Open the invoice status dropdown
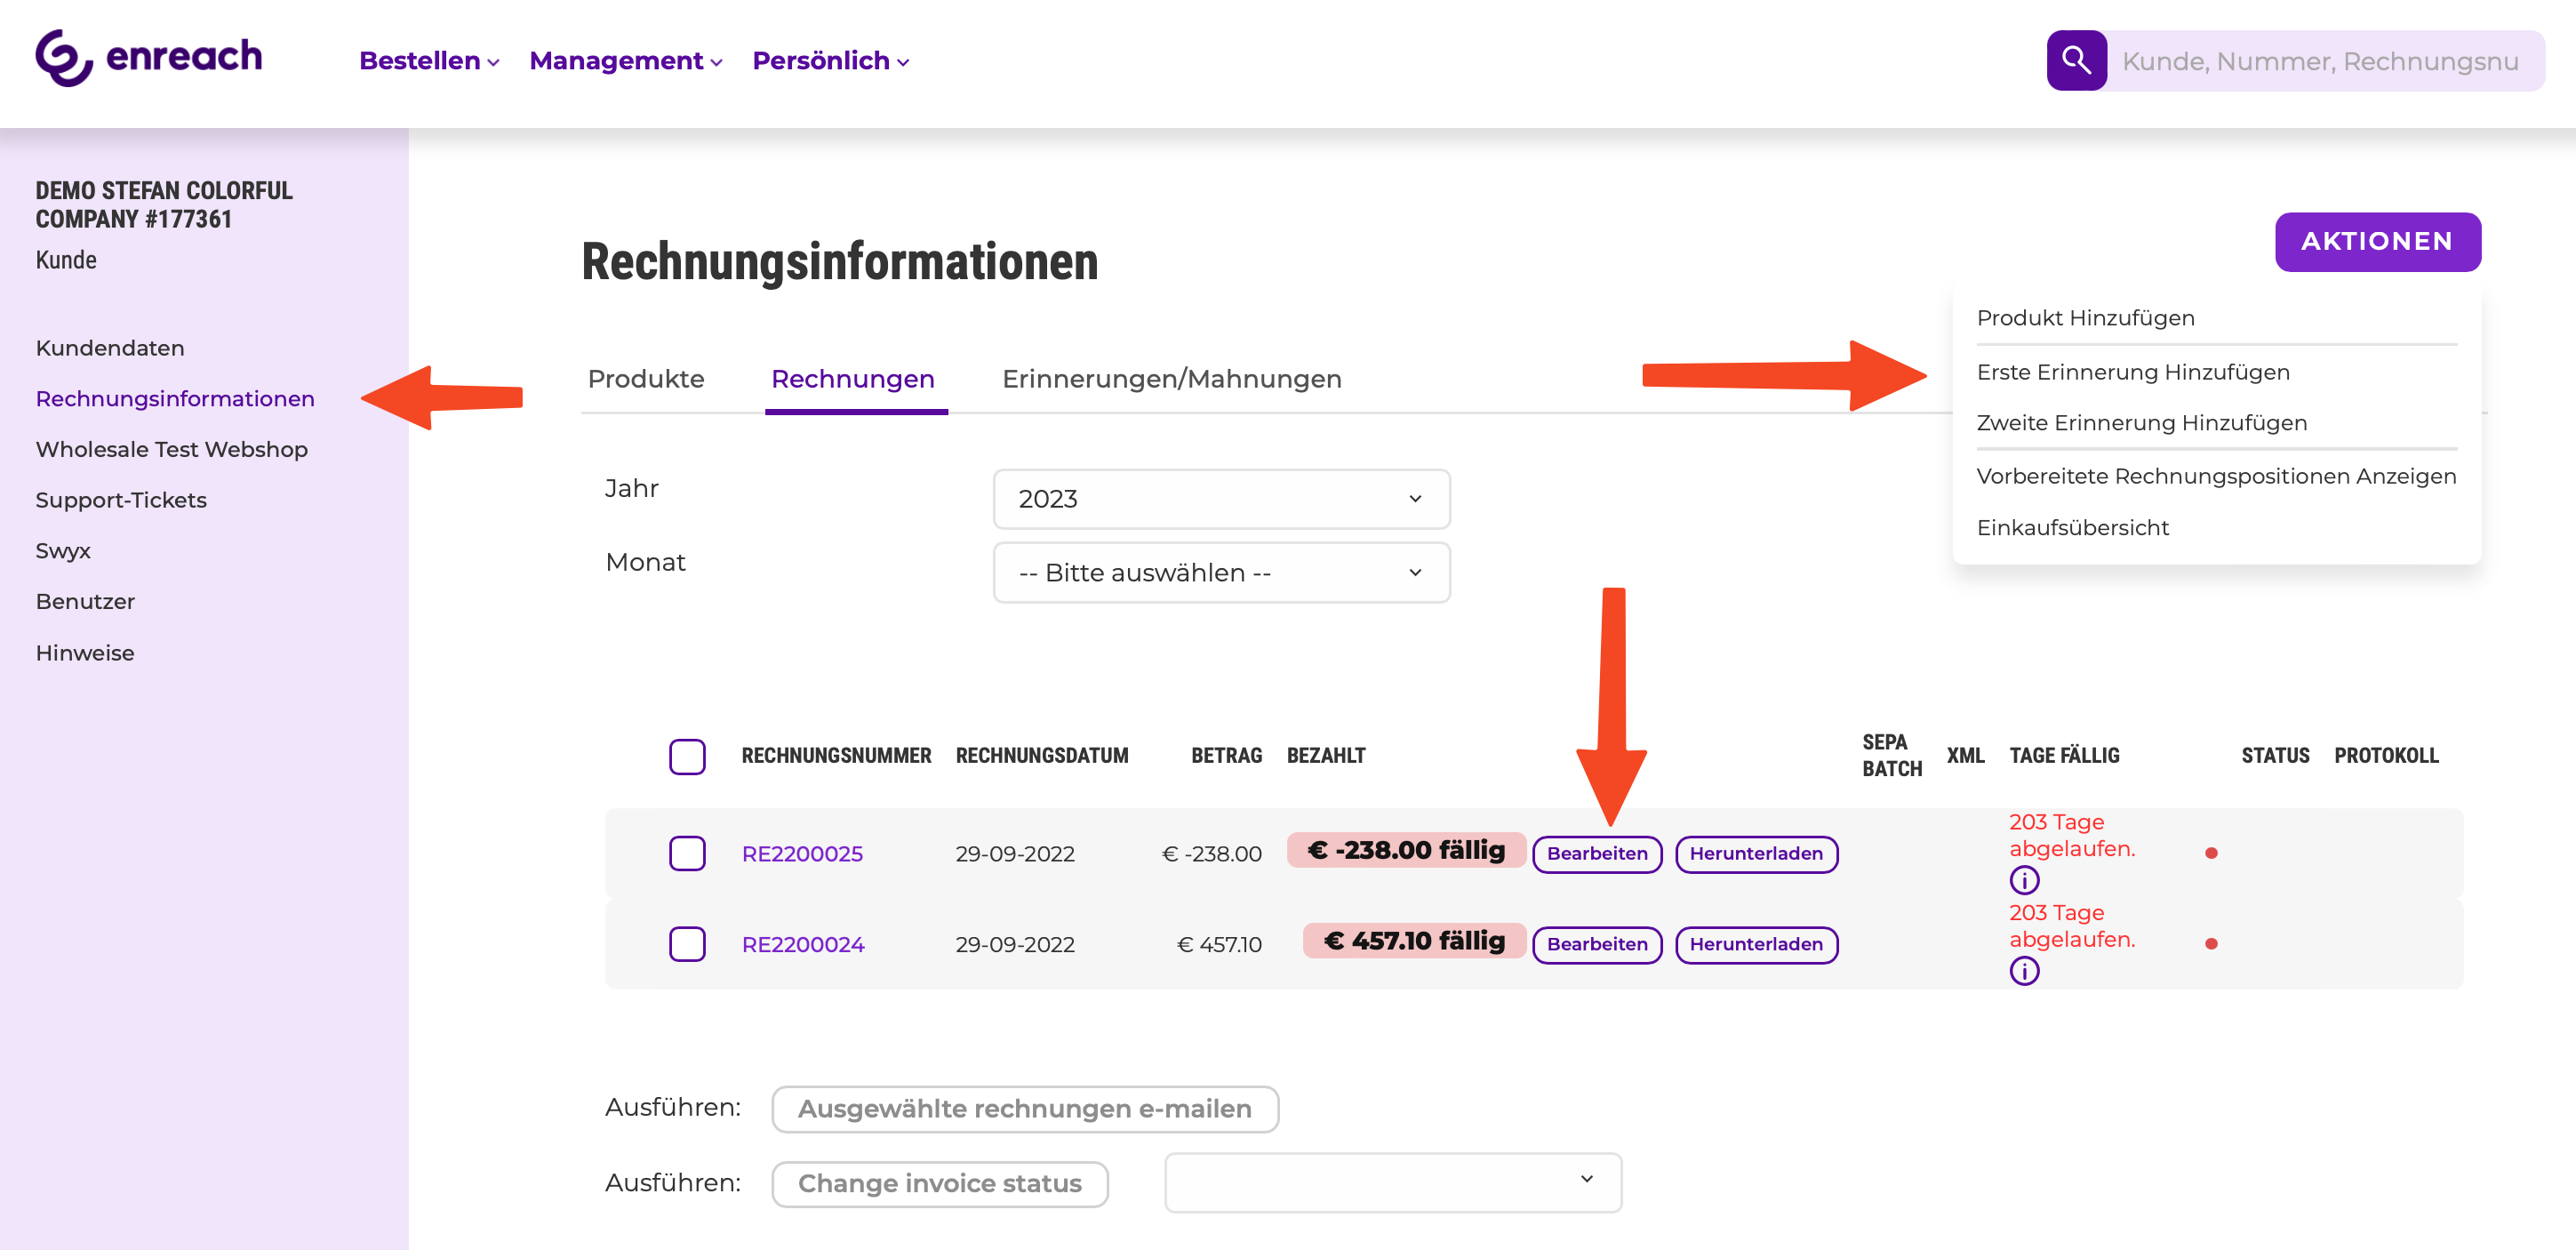The height and width of the screenshot is (1250, 2576). point(1392,1182)
